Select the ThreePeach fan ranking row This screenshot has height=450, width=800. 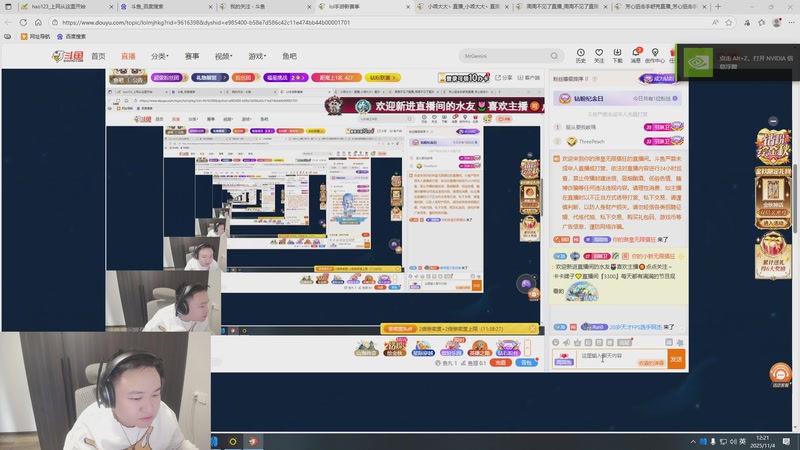619,141
